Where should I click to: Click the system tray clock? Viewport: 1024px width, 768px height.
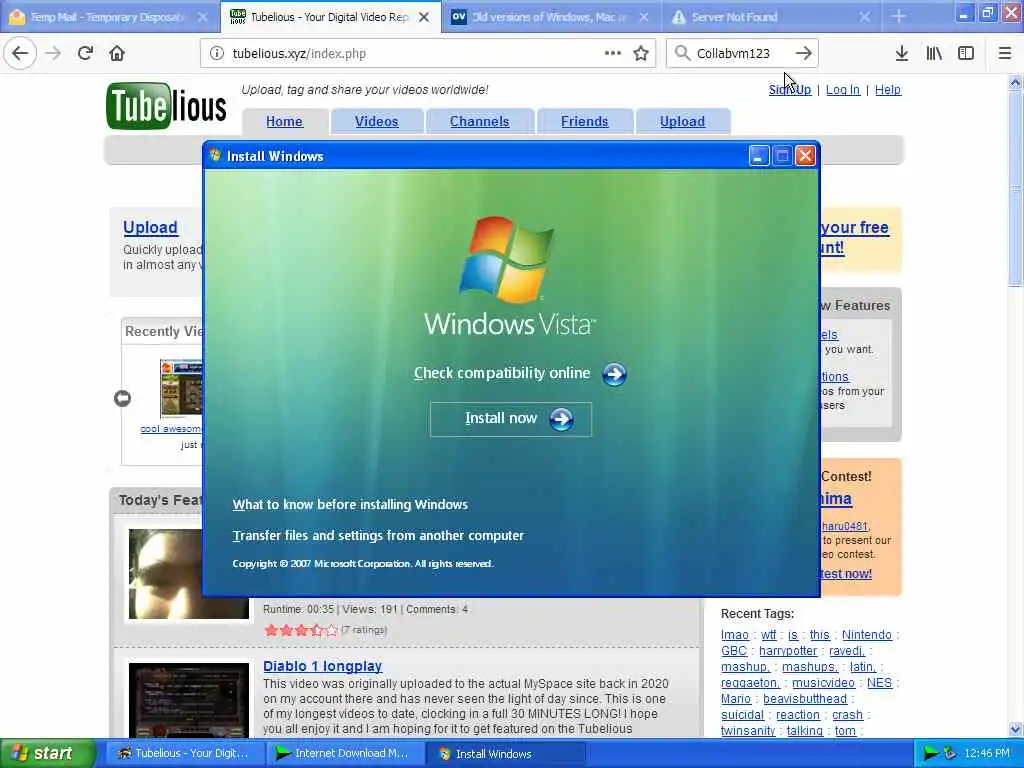987,753
